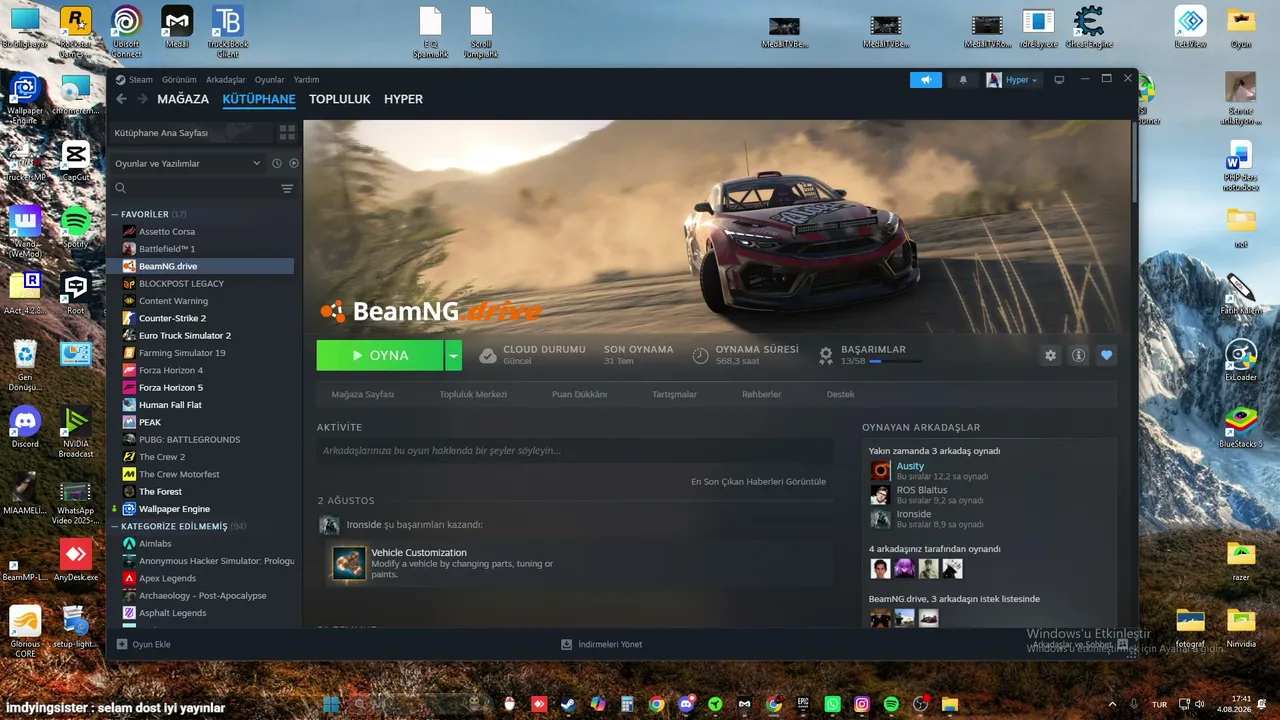
Task: Open the dropdown arrow beside OYNA
Action: click(x=453, y=355)
